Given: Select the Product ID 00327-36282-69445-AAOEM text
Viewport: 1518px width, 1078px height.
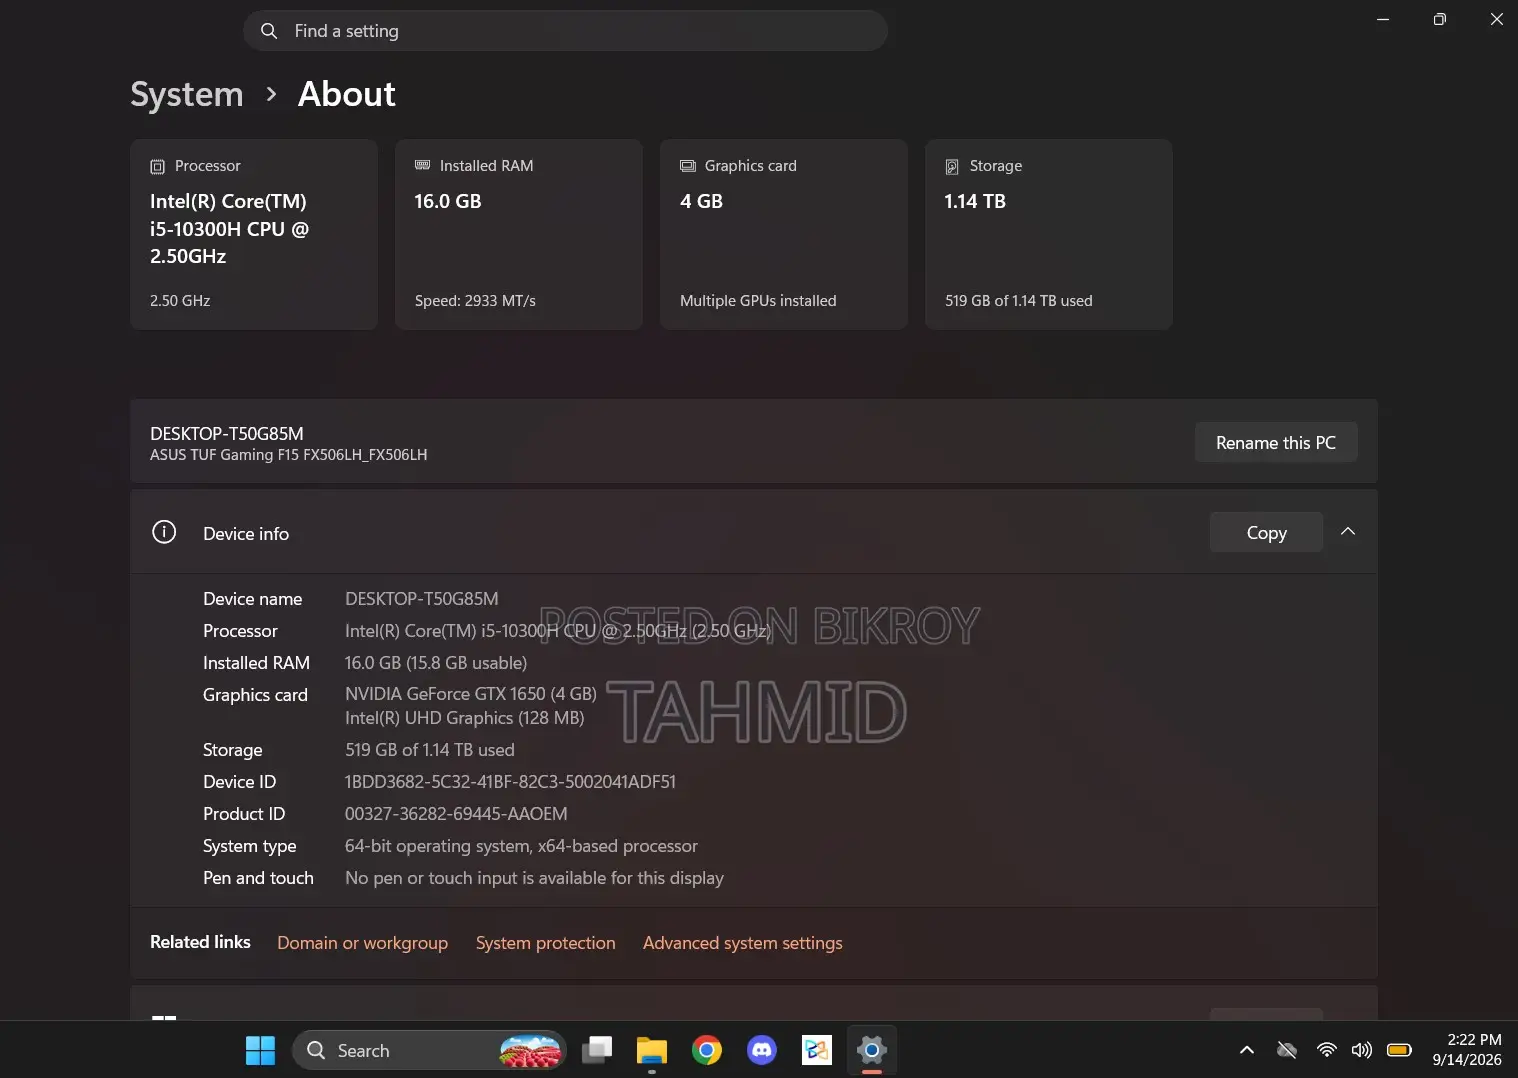Looking at the screenshot, I should (456, 814).
